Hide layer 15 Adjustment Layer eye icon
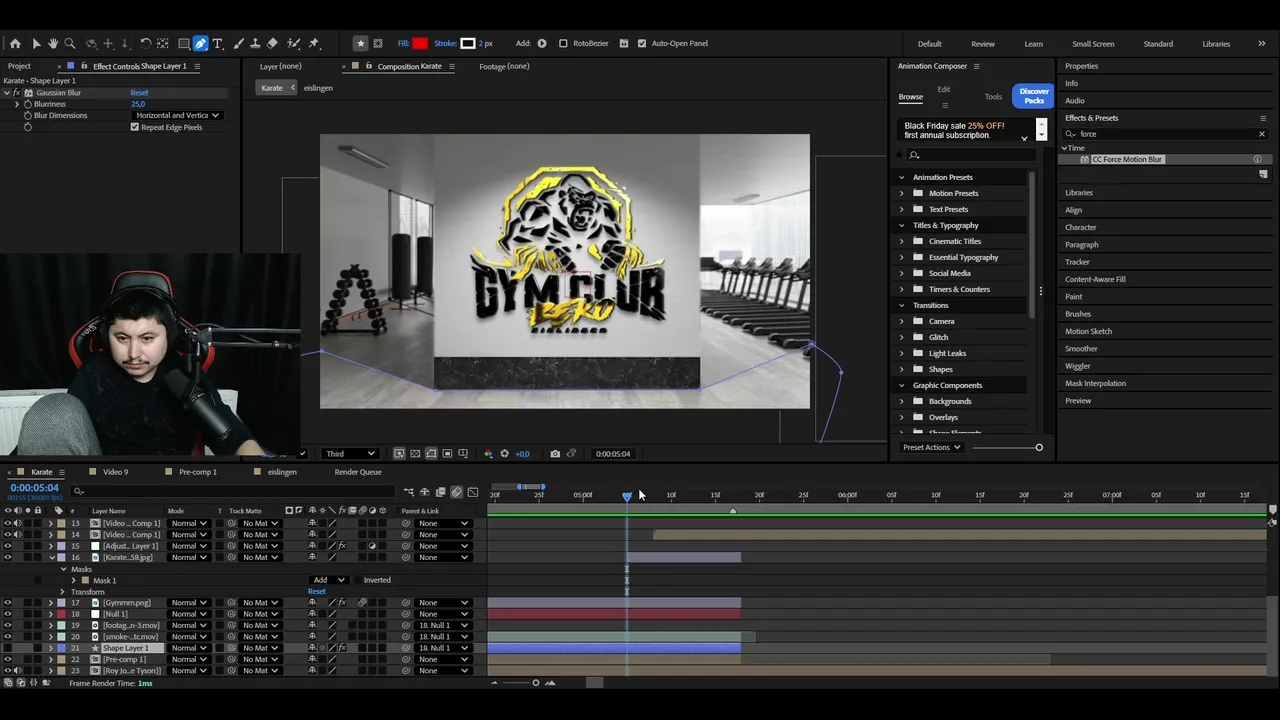 pyautogui.click(x=8, y=546)
